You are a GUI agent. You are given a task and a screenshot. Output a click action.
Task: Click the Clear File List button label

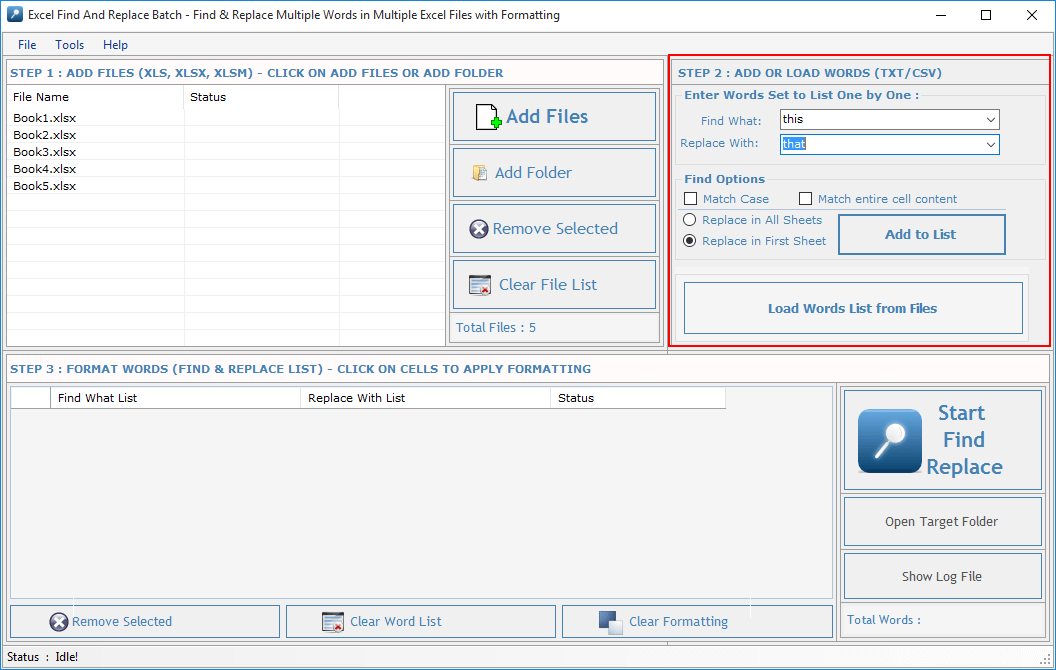[548, 285]
